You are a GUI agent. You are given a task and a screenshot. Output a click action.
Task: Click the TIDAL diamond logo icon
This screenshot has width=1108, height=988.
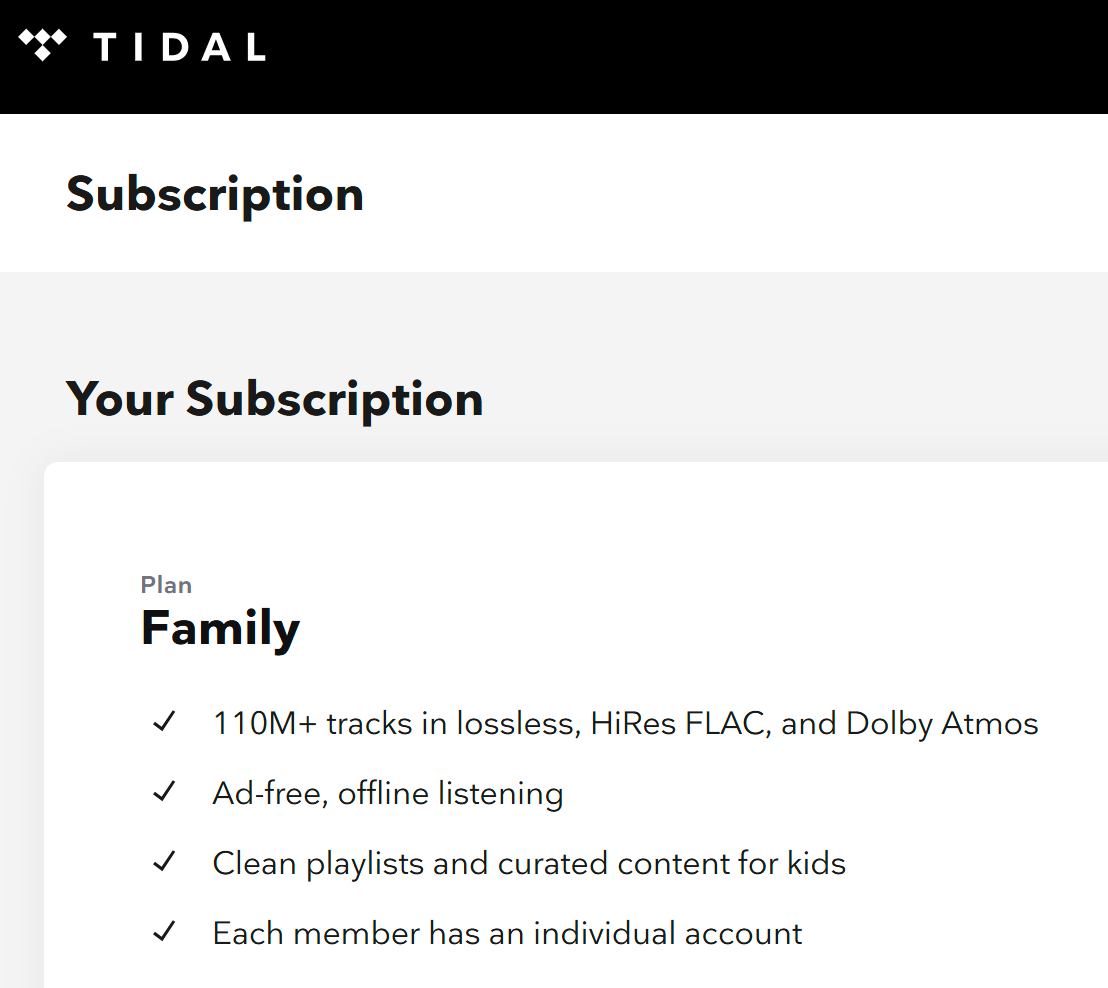pyautogui.click(x=42, y=45)
